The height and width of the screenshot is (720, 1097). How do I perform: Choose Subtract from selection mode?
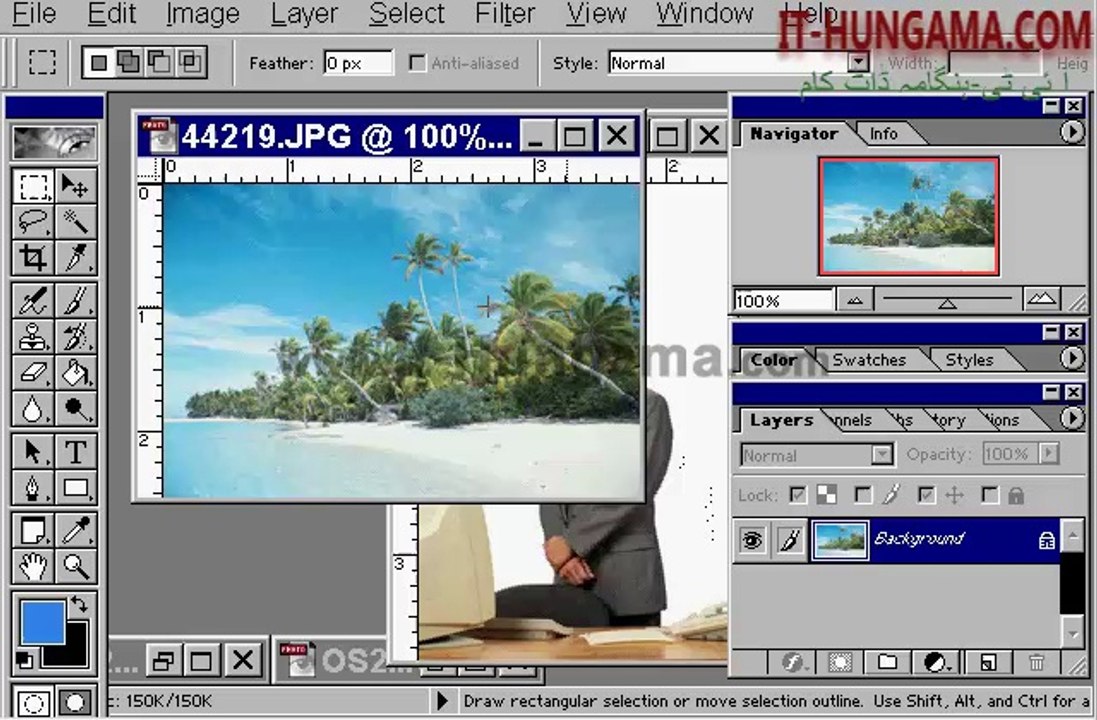(x=160, y=63)
